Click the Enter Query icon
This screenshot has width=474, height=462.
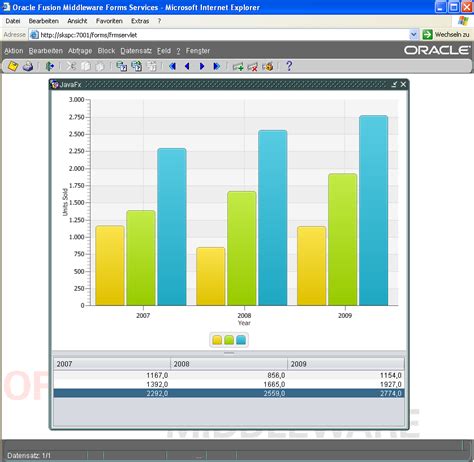coord(121,66)
